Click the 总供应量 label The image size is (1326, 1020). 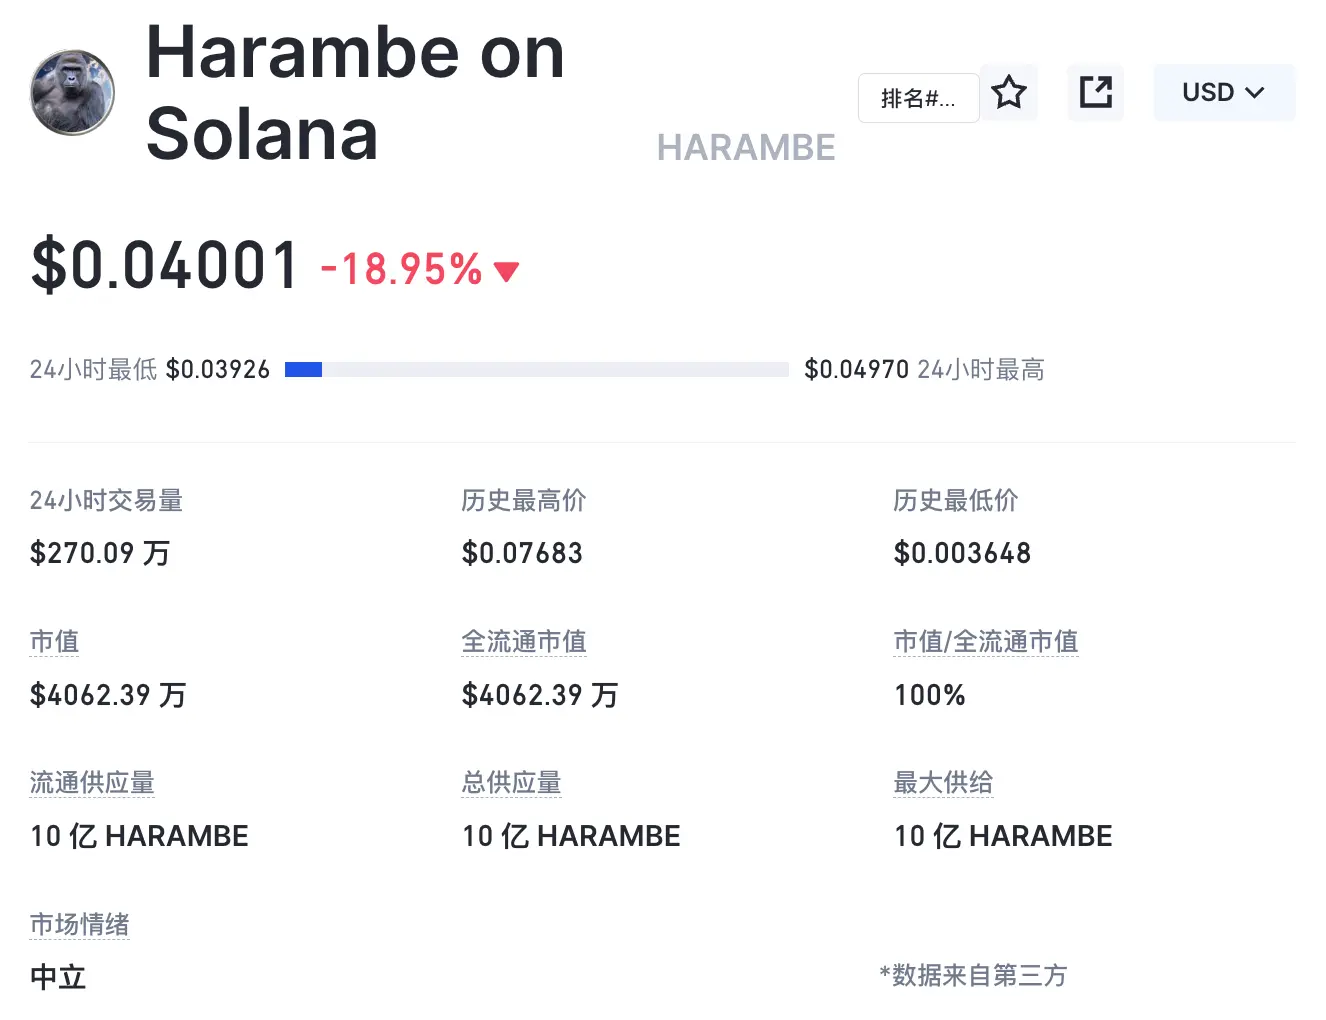click(x=512, y=783)
